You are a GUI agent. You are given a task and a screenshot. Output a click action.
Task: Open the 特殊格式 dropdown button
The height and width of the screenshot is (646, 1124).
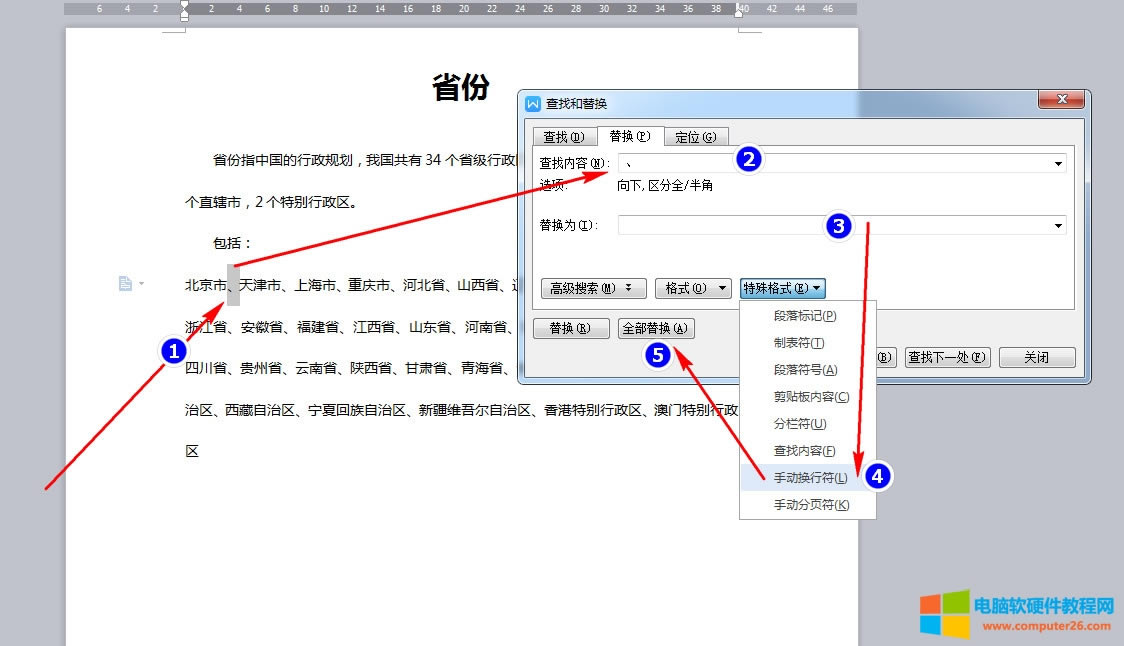(x=782, y=288)
